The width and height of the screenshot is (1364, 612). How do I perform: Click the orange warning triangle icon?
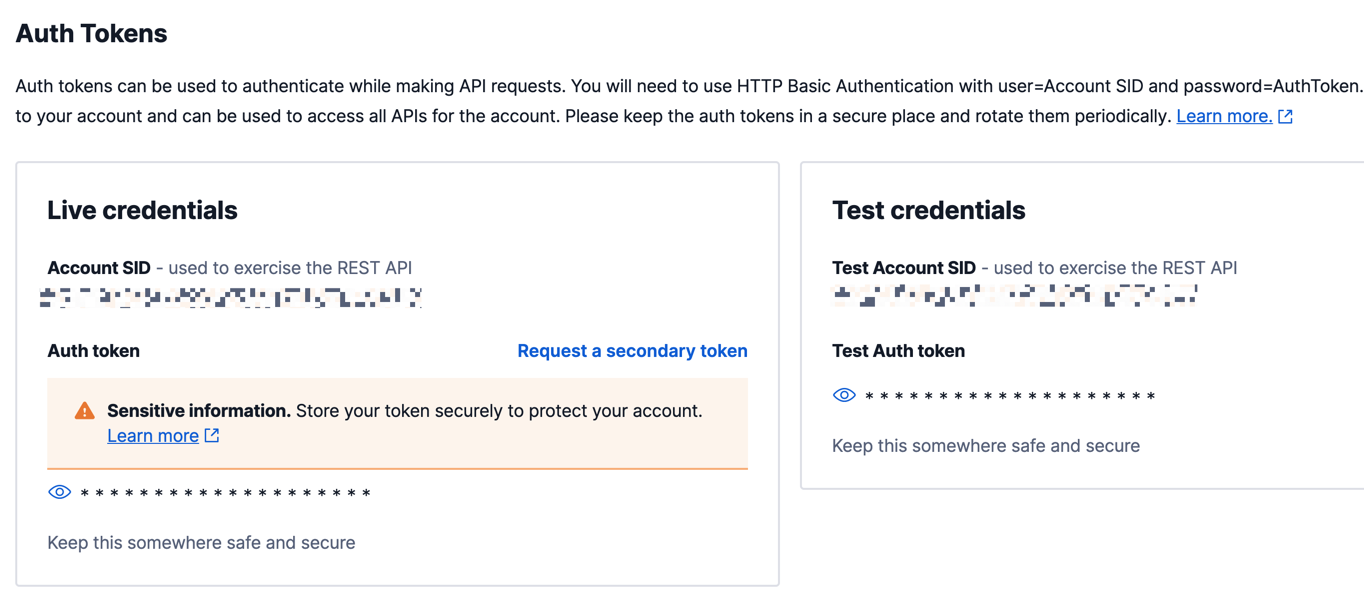click(85, 411)
